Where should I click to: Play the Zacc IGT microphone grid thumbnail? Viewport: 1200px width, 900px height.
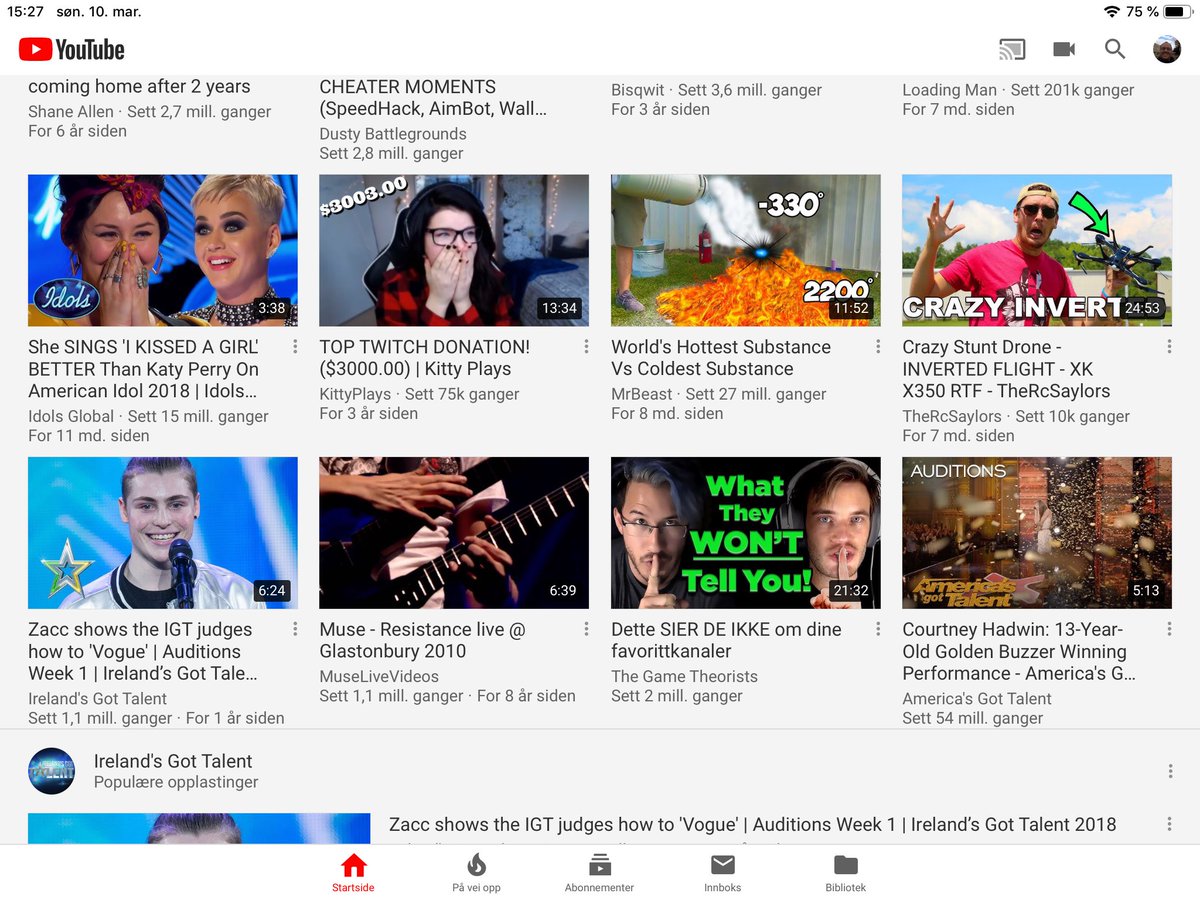pyautogui.click(x=163, y=533)
